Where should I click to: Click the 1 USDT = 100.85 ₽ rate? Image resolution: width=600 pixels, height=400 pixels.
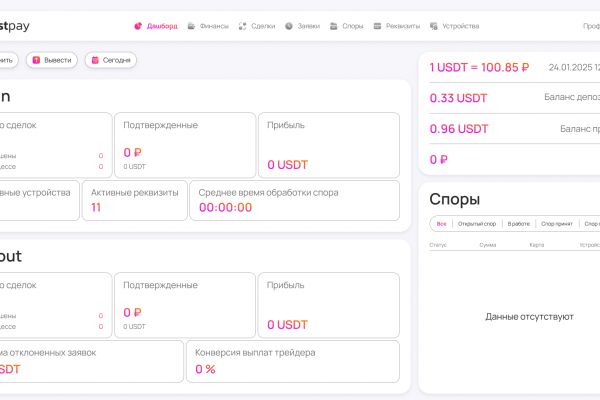[479, 68]
